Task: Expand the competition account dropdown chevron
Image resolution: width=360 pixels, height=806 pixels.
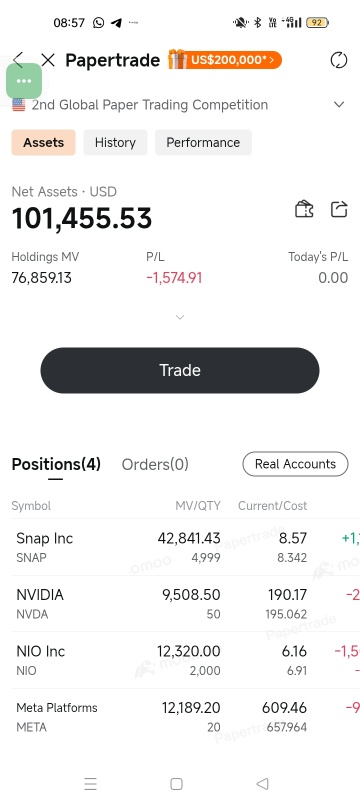Action: [x=339, y=105]
